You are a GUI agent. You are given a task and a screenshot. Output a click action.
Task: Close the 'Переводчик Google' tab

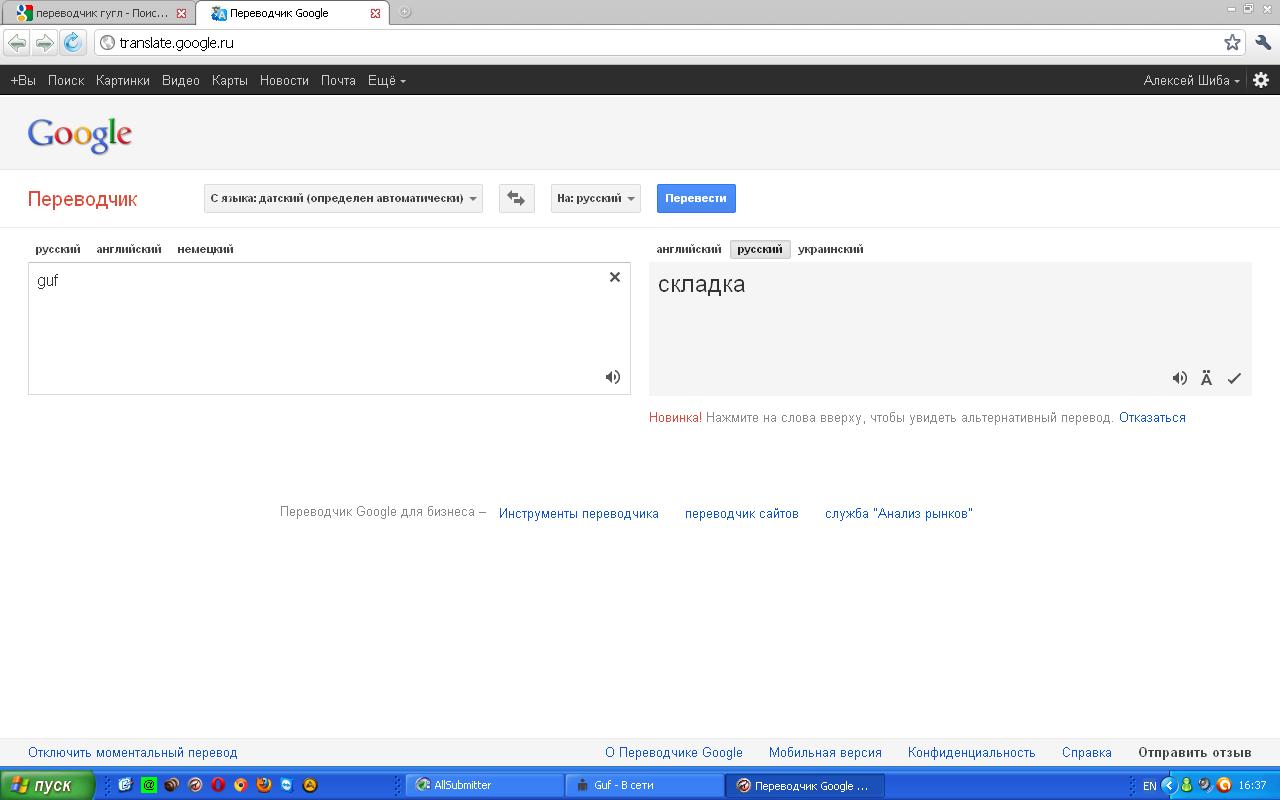point(375,14)
